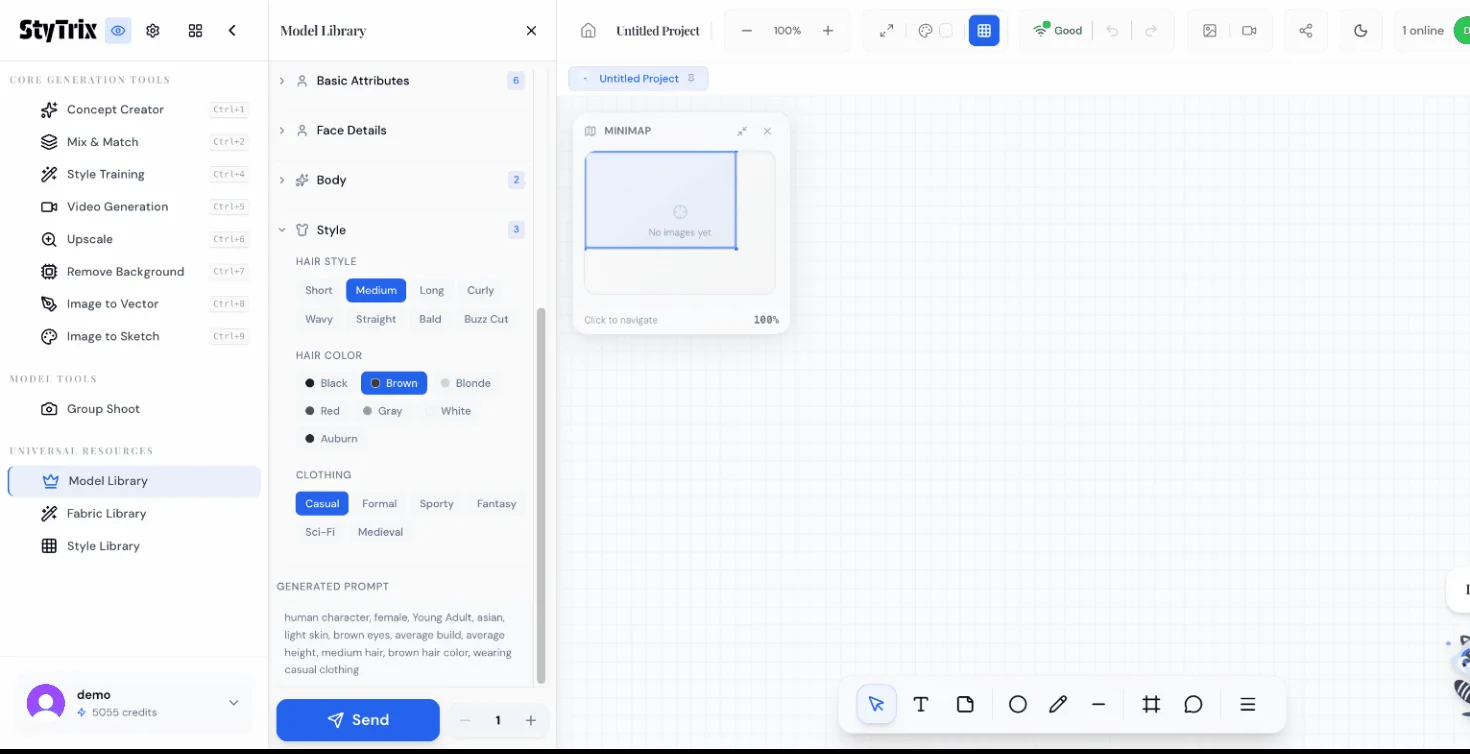Screen dimensions: 1470x754
Task: Toggle the eye icon next to StyTrix logo
Action: click(x=119, y=31)
